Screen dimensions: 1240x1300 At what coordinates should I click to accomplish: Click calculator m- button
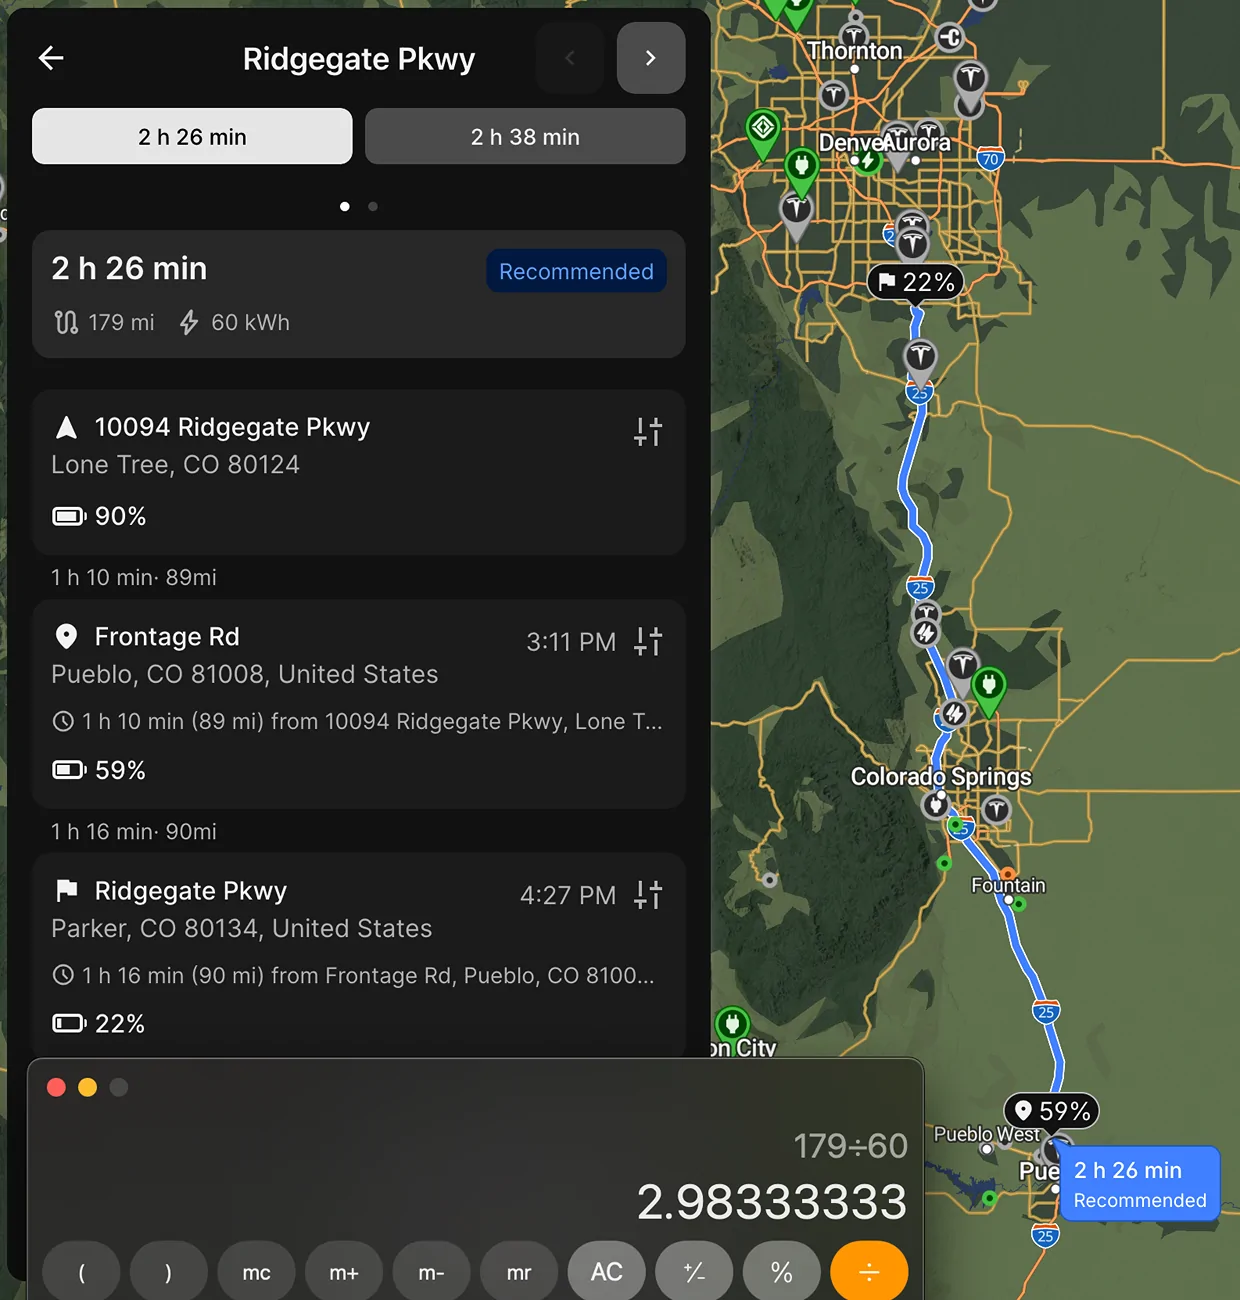coord(431,1272)
